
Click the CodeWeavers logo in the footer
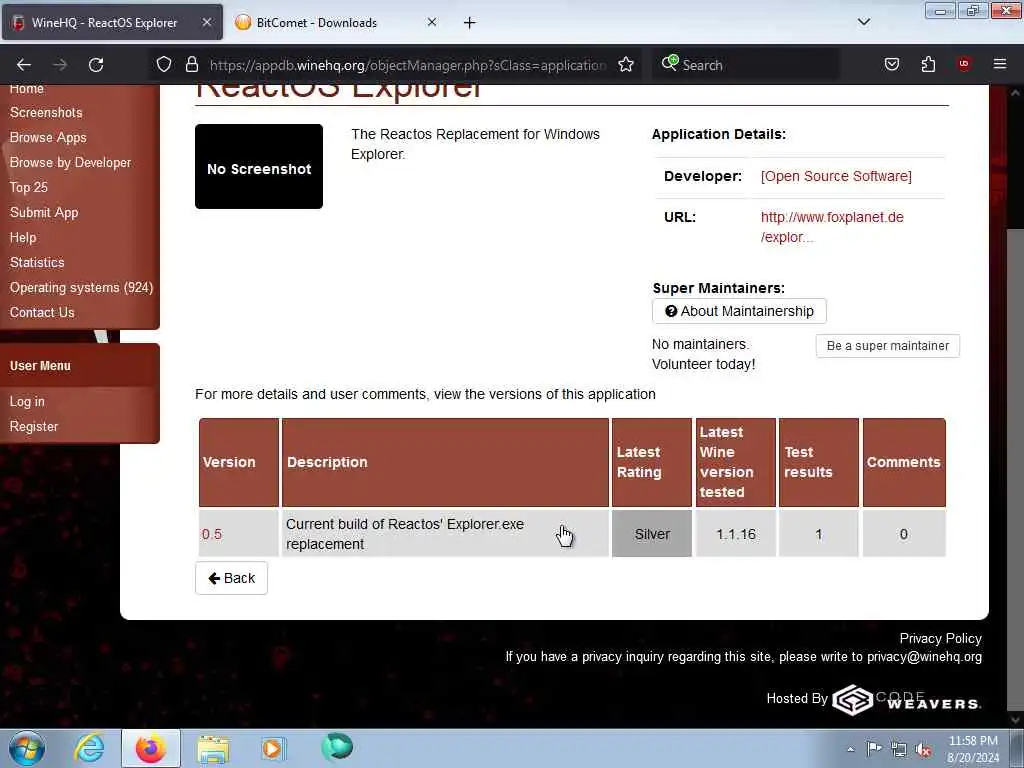906,700
